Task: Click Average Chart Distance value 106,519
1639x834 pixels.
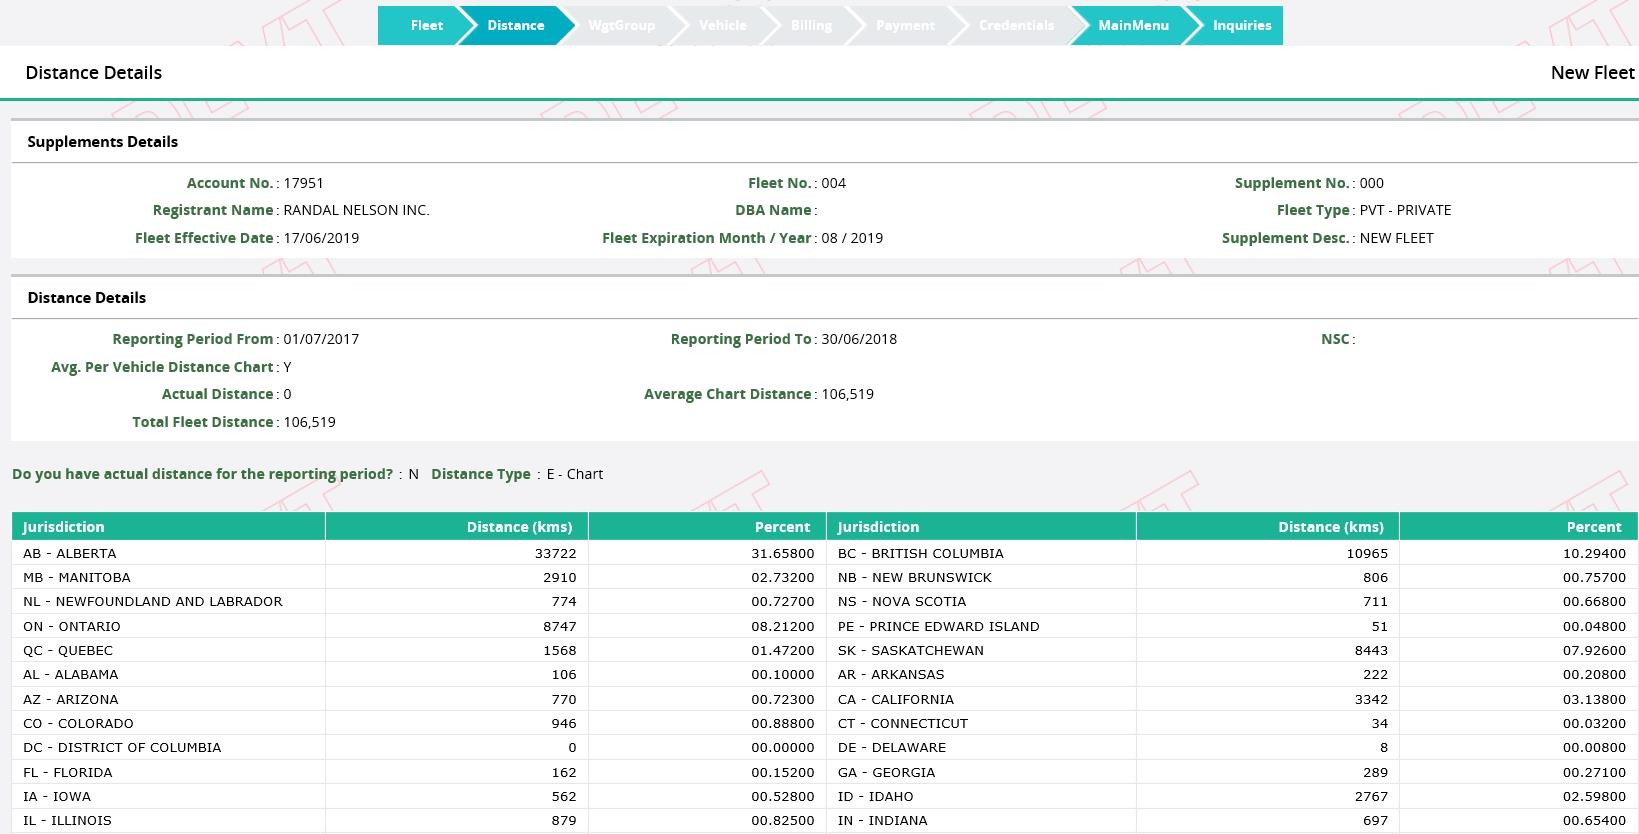Action: (x=848, y=394)
